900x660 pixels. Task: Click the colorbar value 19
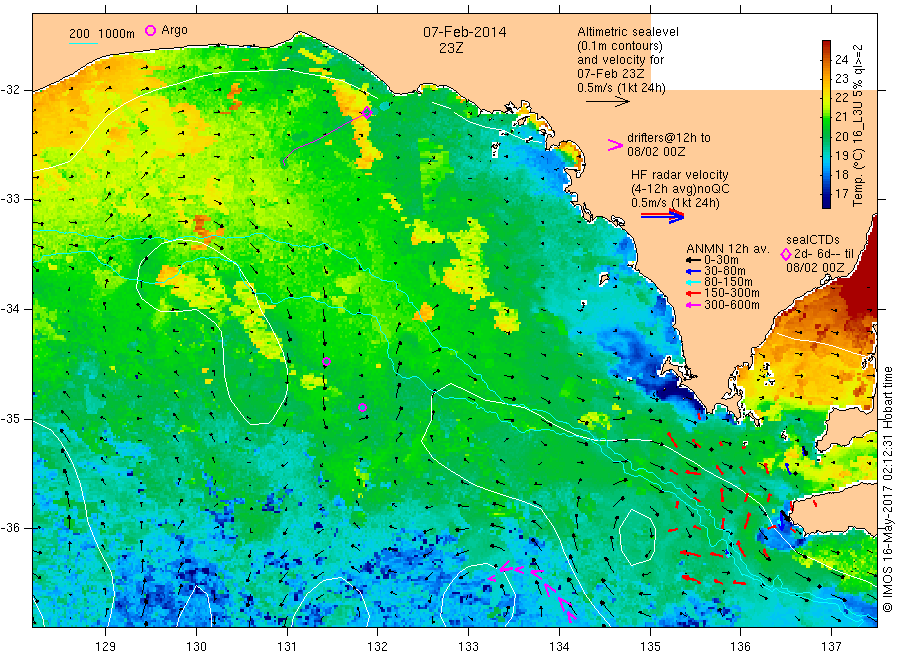(x=841, y=156)
